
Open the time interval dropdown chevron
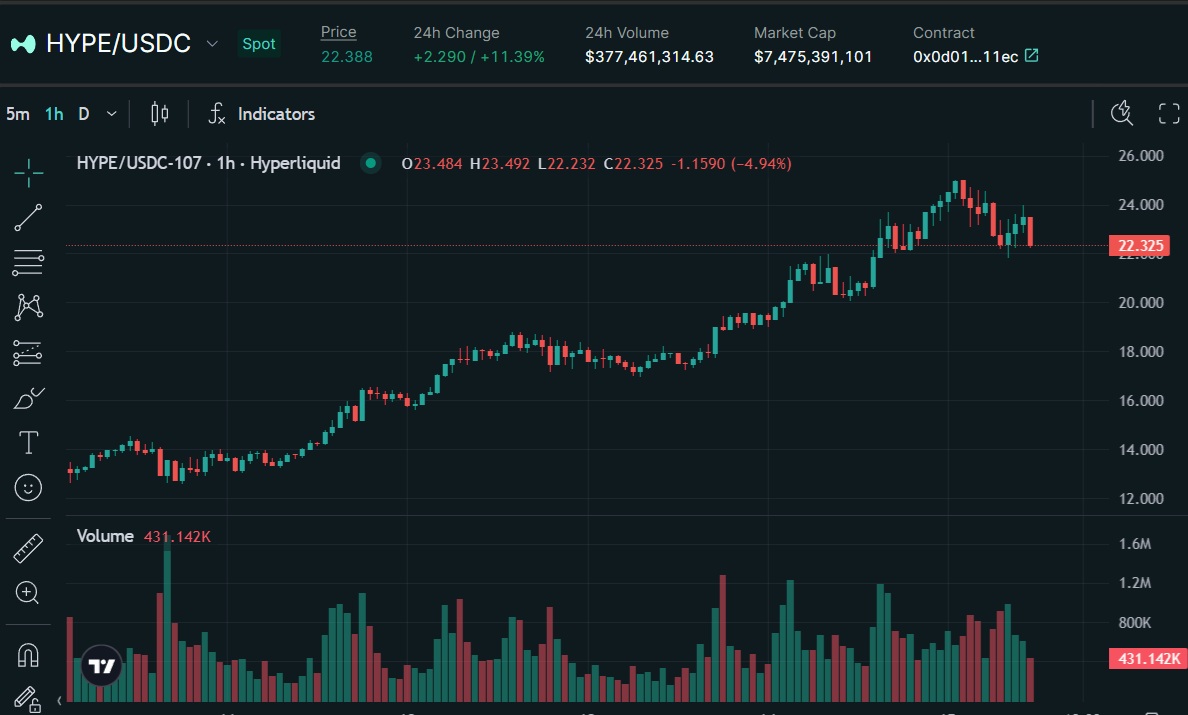coord(111,114)
